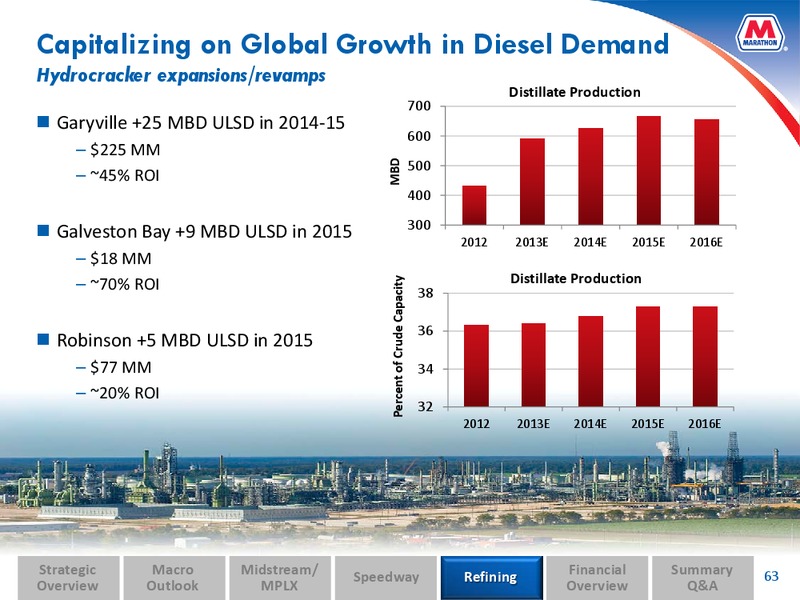Click the 300 value on the MBD axis
Image resolution: width=800 pixels, height=600 pixels.
click(419, 225)
